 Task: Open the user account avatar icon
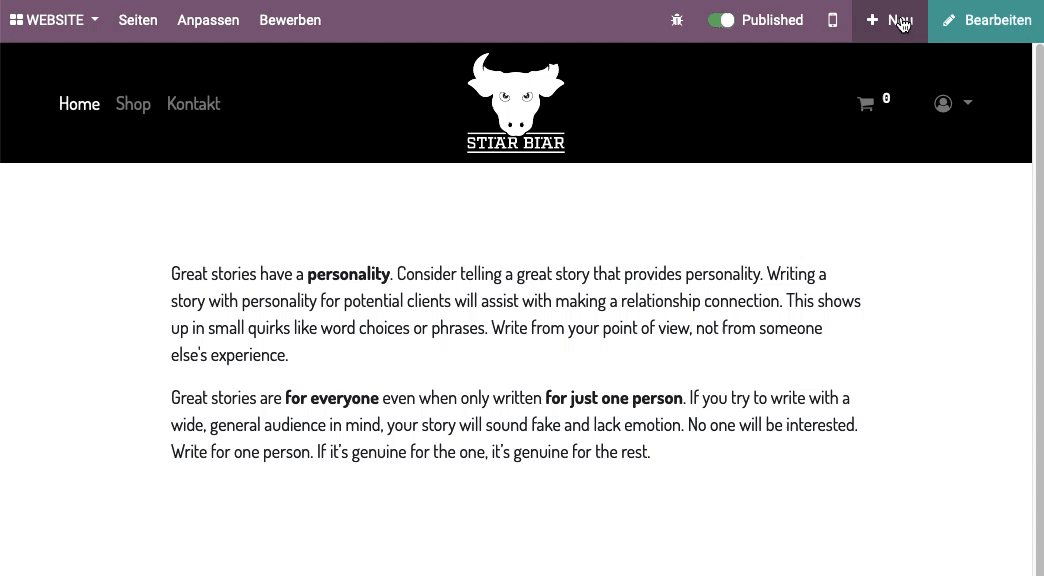click(x=943, y=103)
